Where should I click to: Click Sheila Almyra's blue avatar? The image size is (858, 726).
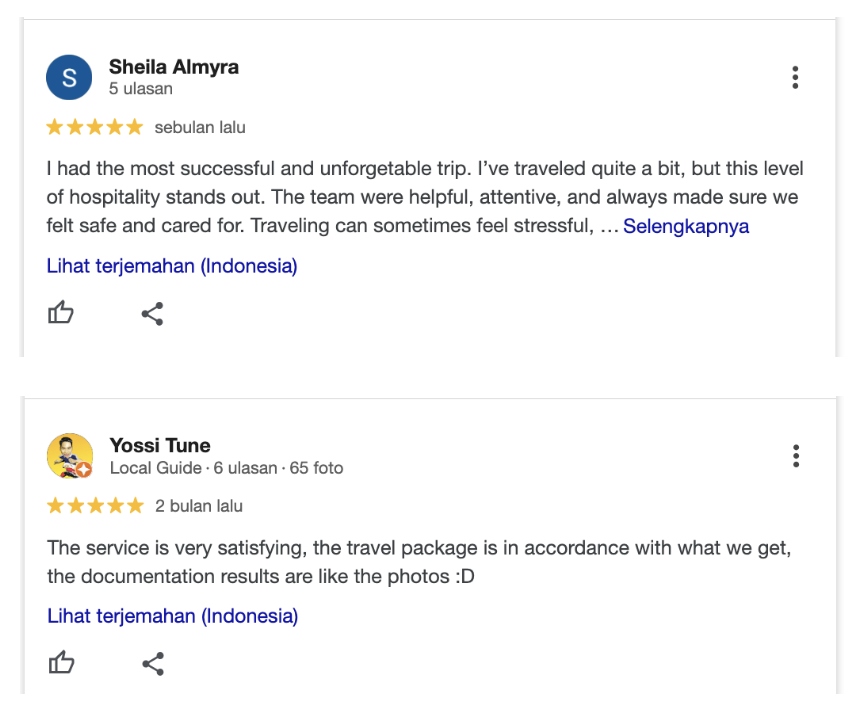(69, 78)
